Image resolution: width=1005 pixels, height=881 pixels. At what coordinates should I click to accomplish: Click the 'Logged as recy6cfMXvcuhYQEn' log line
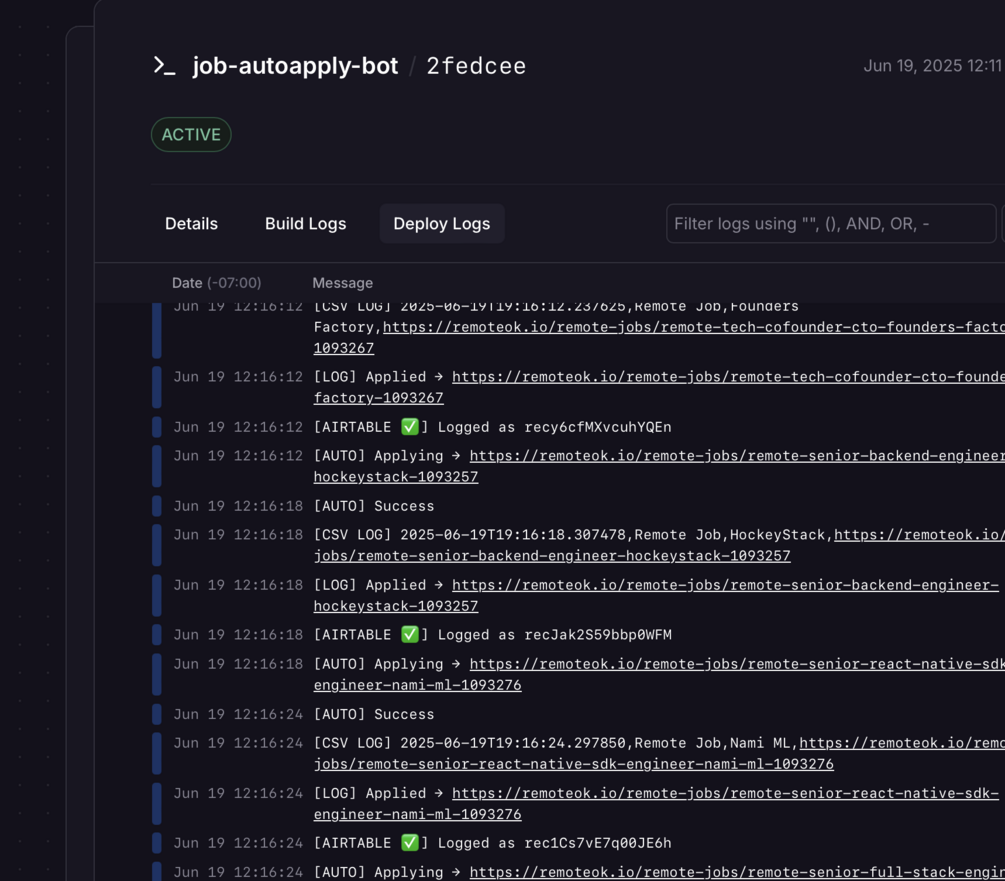[x=554, y=427]
